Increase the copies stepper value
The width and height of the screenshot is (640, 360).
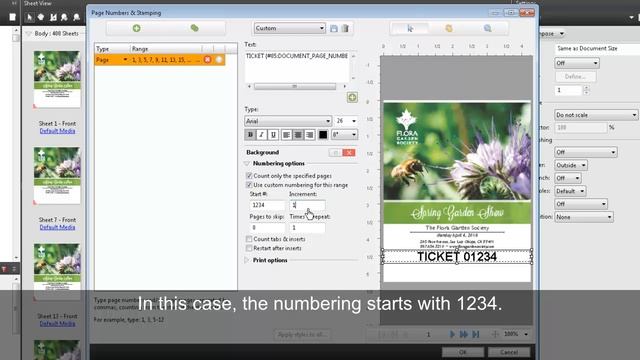[586, 88]
